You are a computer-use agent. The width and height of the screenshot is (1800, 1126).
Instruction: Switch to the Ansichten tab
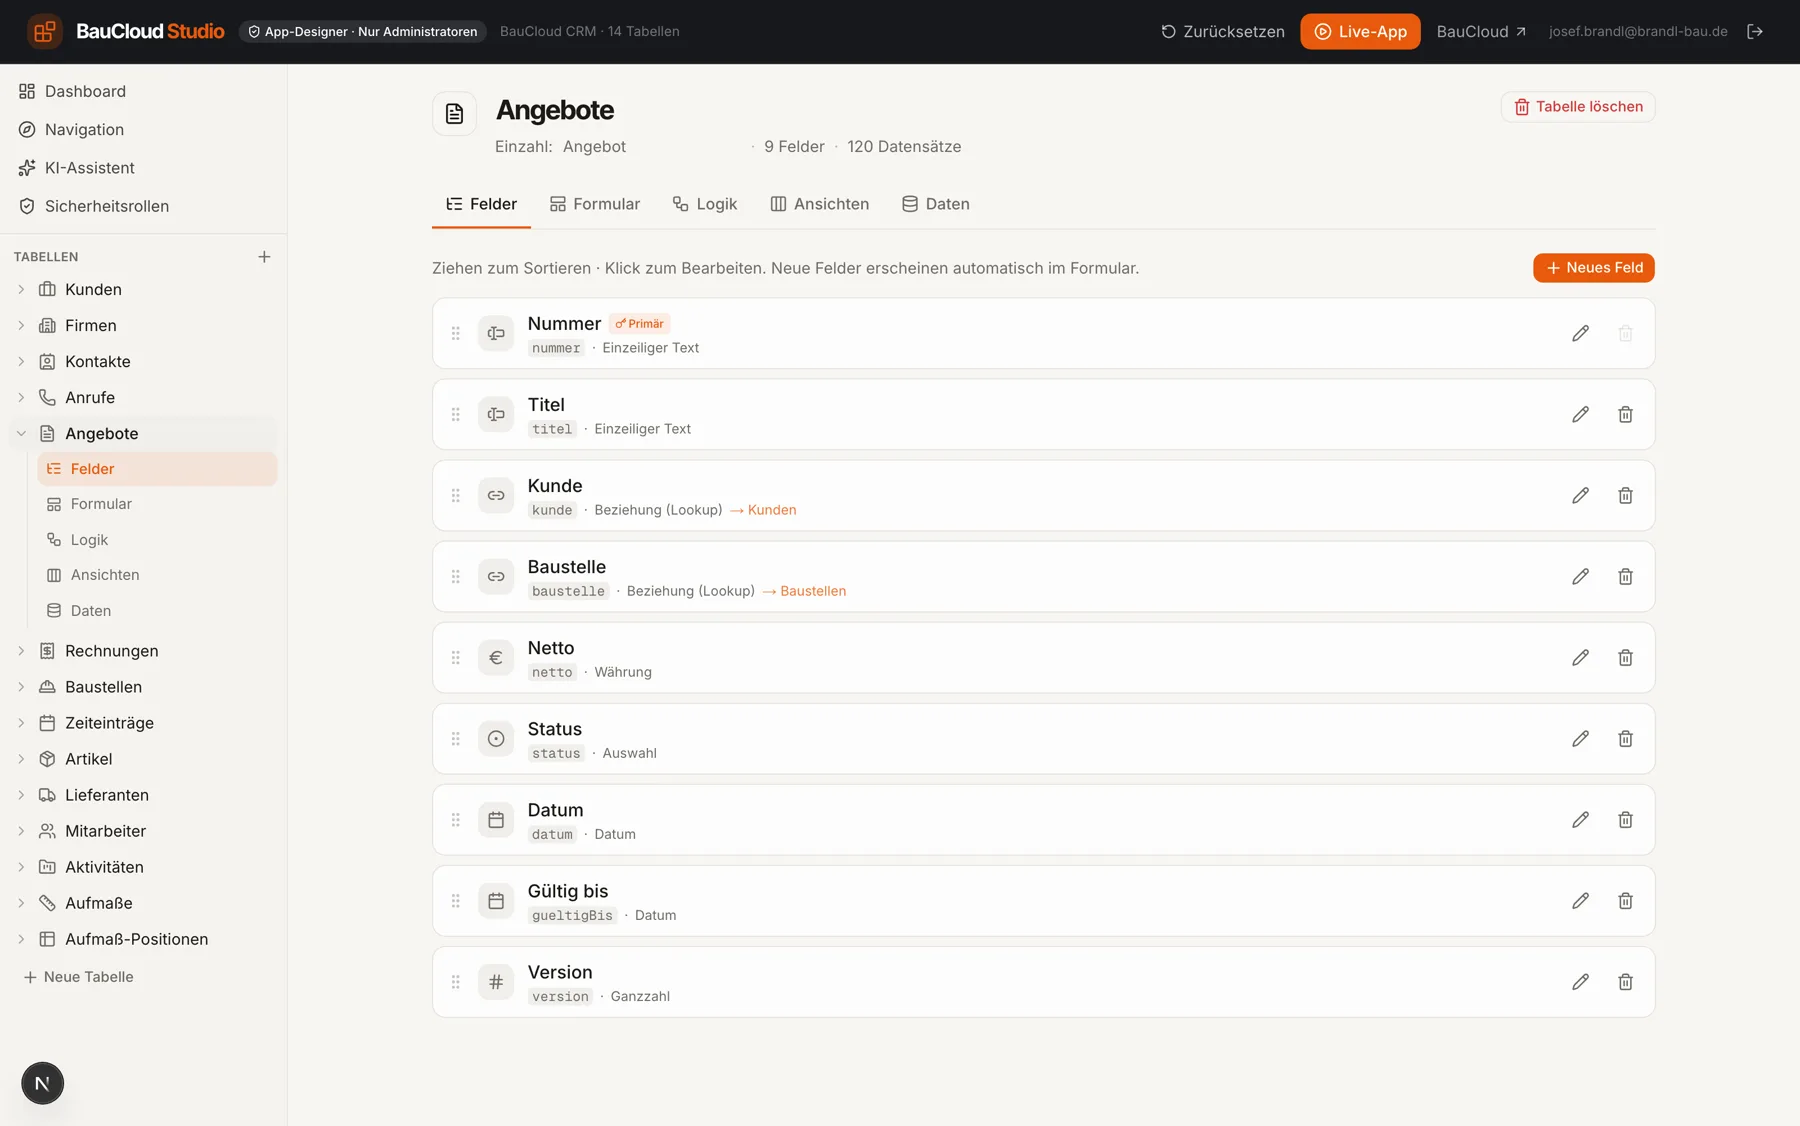[819, 204]
